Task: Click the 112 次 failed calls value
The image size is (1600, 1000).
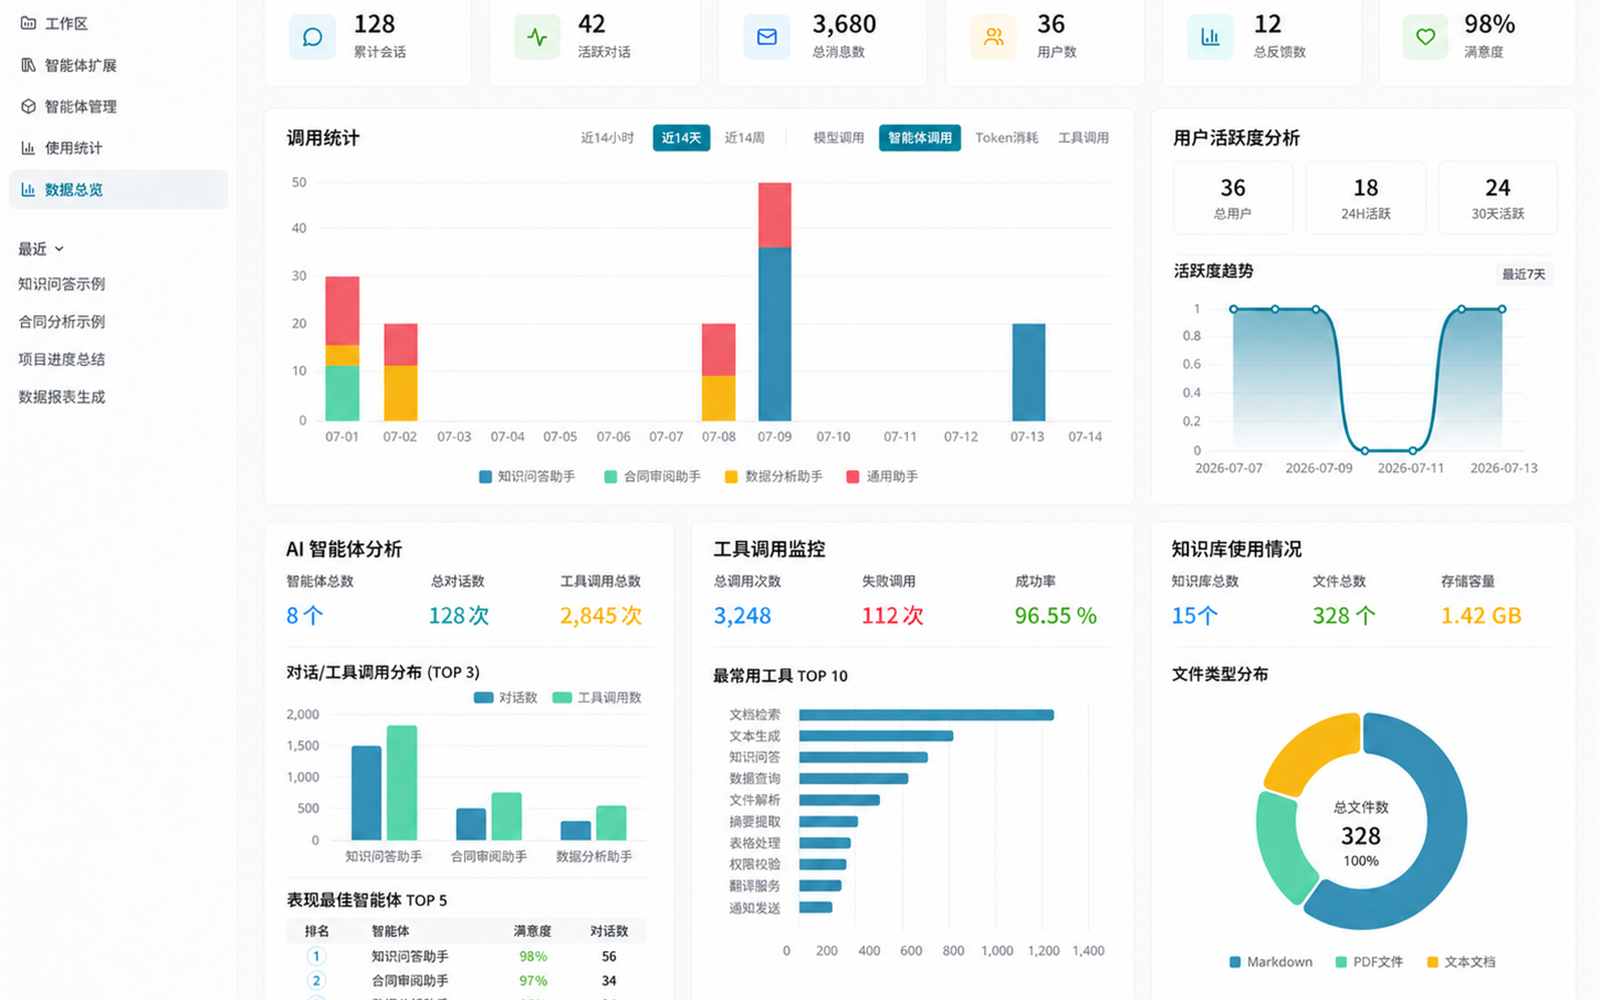Action: 892,616
